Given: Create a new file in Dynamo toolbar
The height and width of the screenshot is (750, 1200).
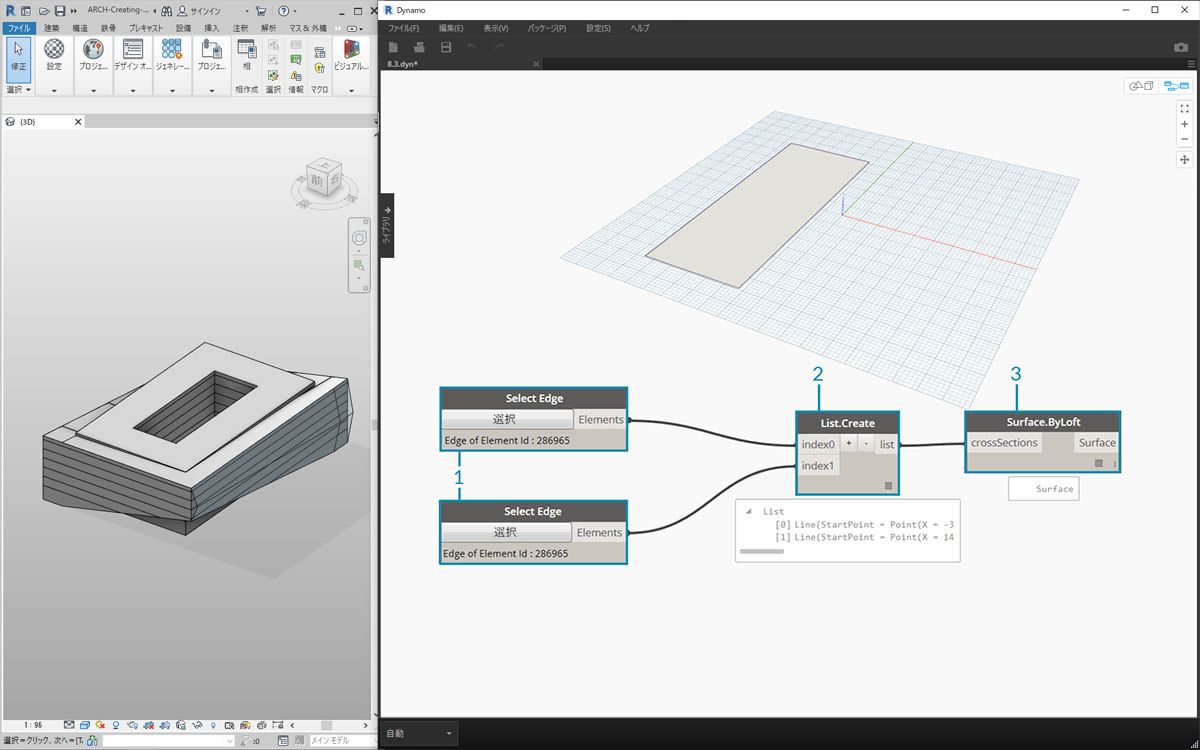Looking at the screenshot, I should (x=394, y=47).
